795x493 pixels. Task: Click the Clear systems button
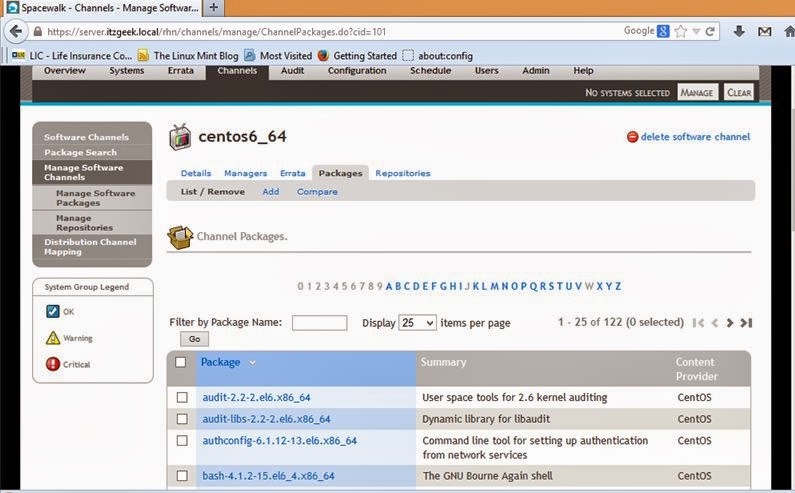[739, 93]
